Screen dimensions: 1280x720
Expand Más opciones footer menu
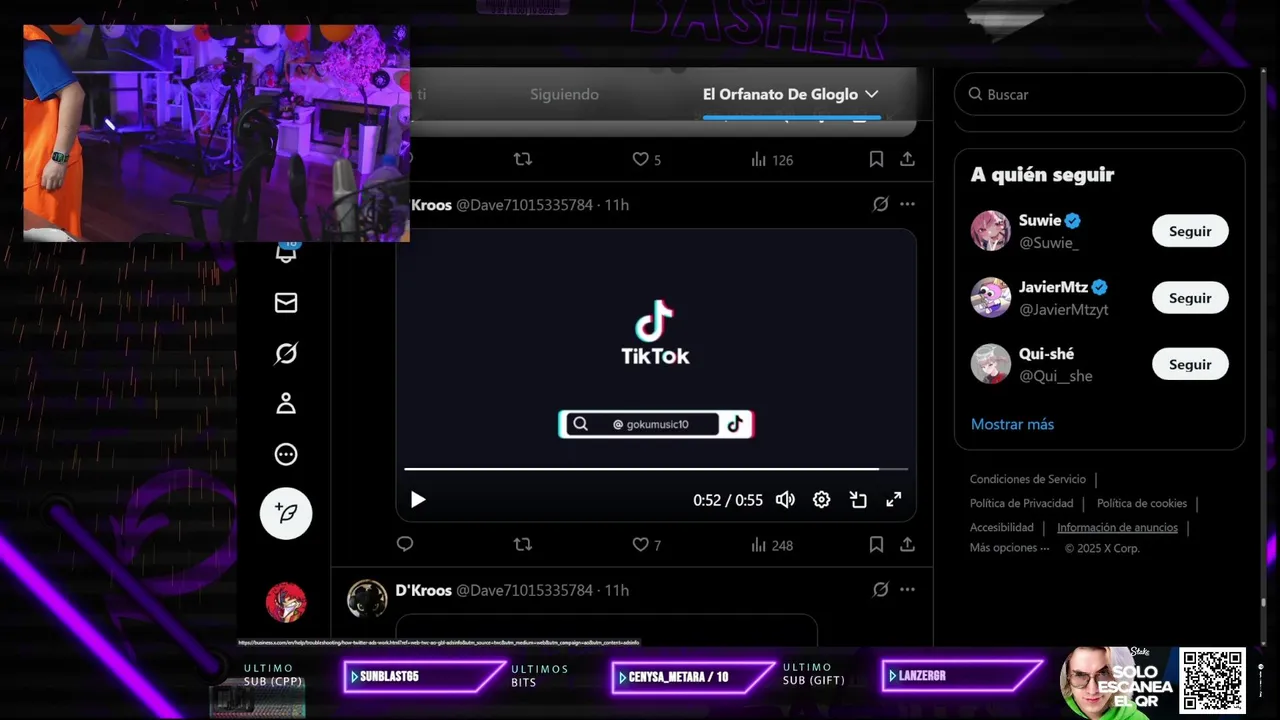[1009, 548]
